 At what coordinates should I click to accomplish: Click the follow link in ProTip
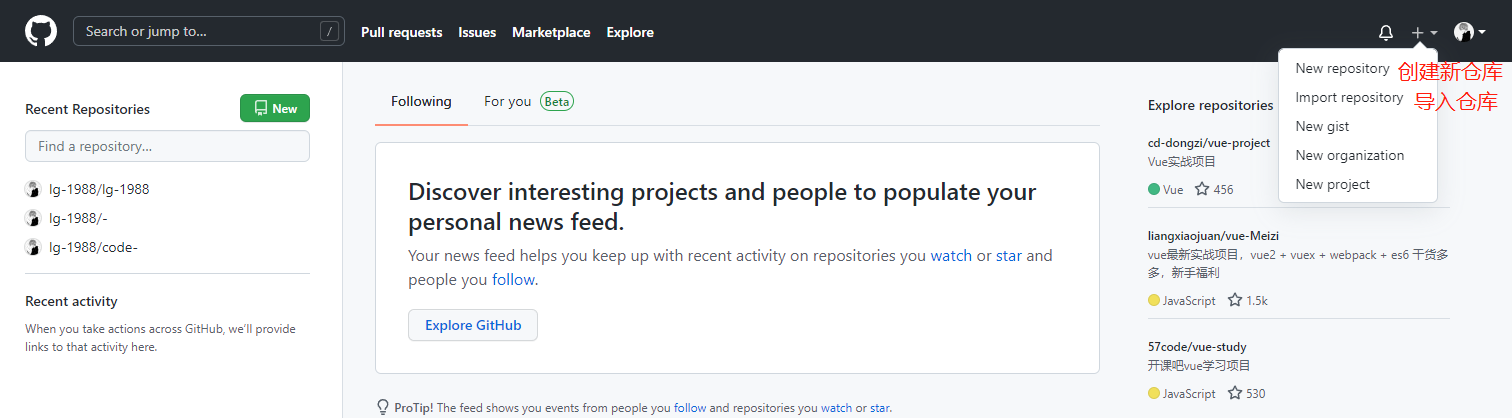(690, 408)
